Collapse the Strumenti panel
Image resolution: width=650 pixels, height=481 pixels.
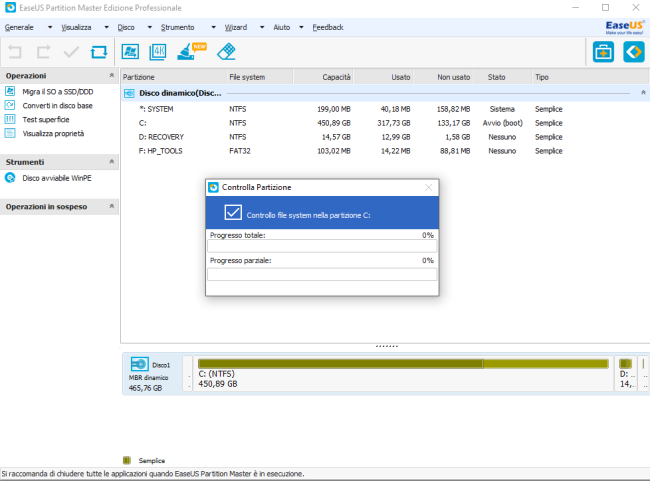pyautogui.click(x=112, y=162)
